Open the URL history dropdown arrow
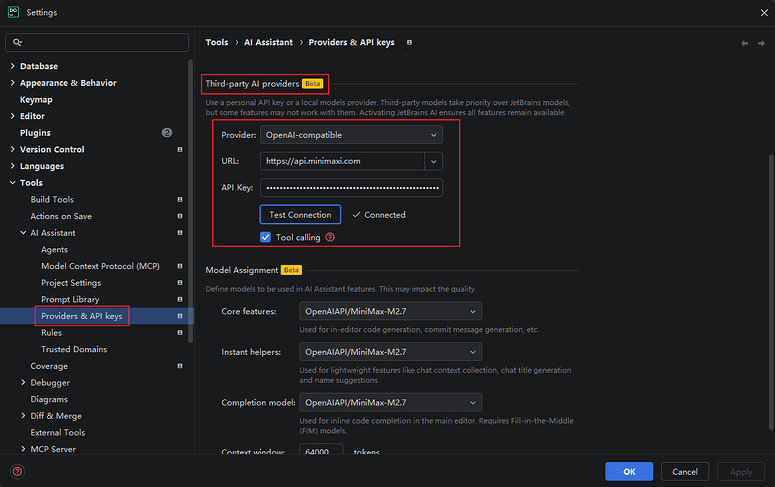The height and width of the screenshot is (487, 775). coord(433,161)
